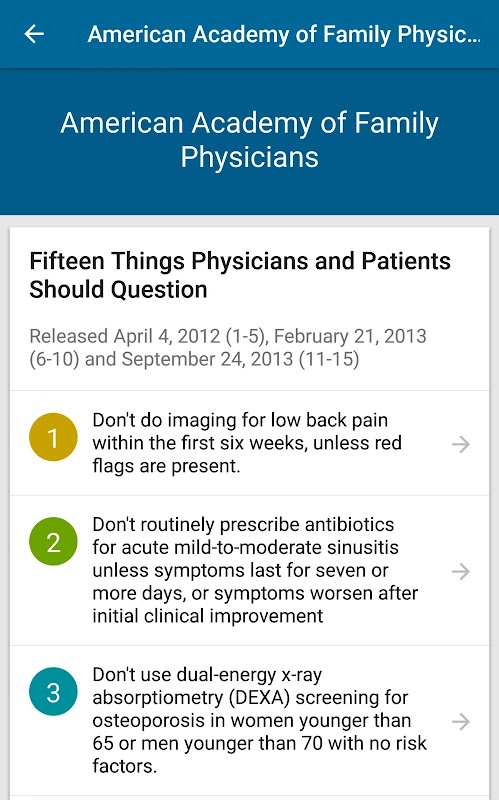499x800 pixels.
Task: Open sinusitis antibiotics item via its arrow
Action: 461,571
